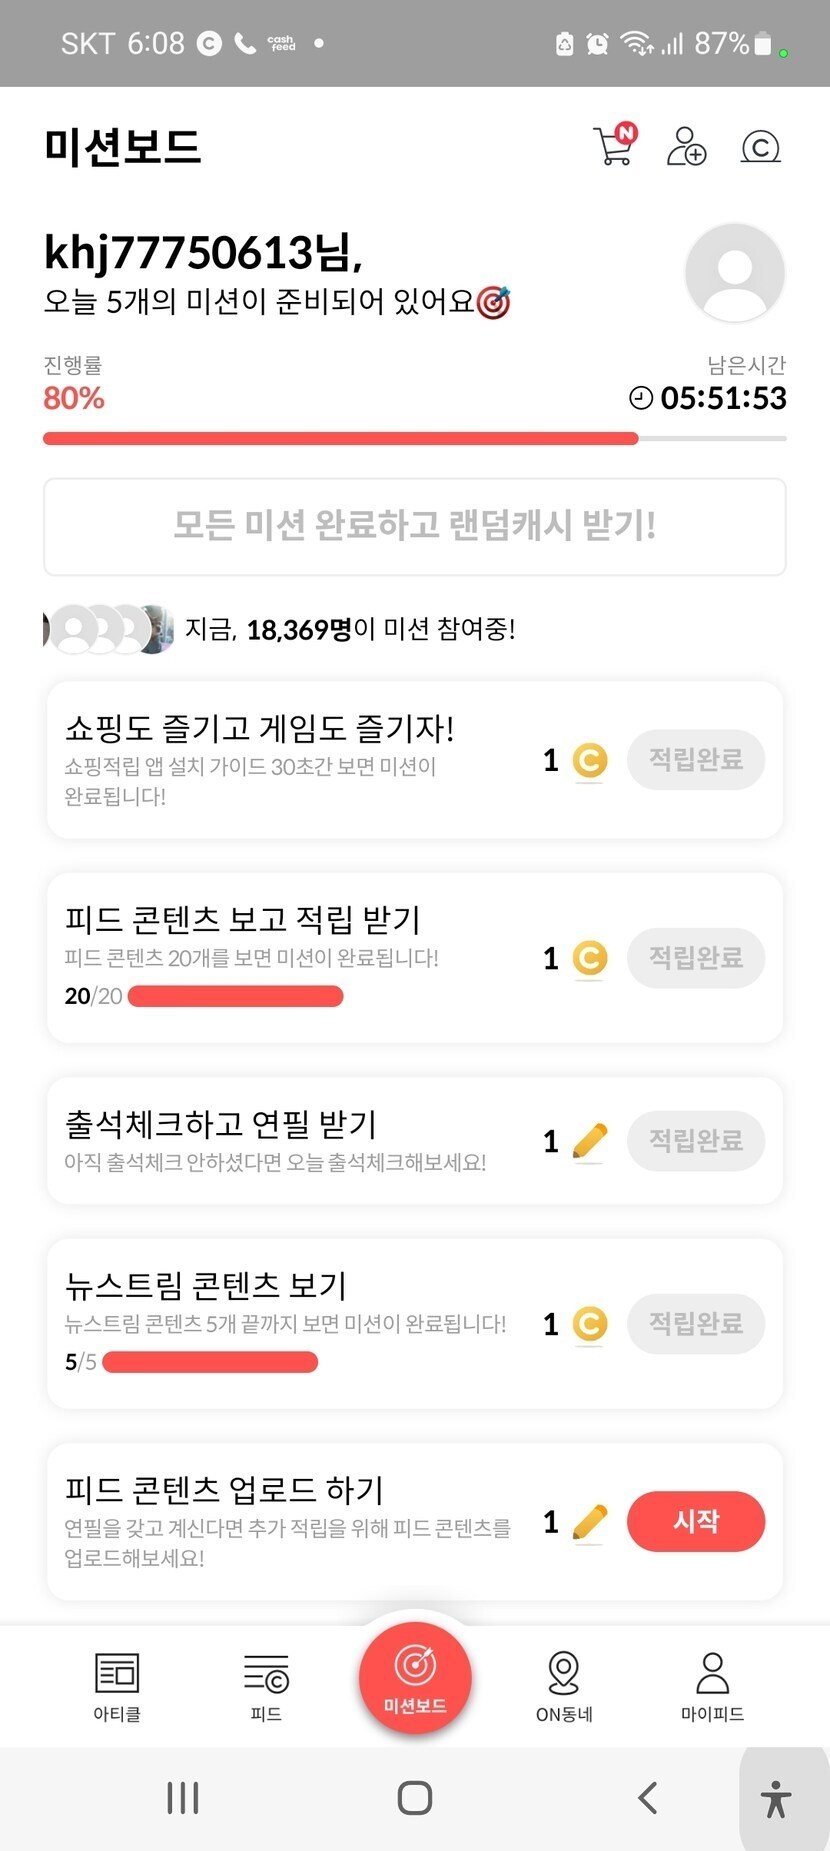This screenshot has width=830, height=1851.
Task: Open the cash coin icon in header
Action: pos(760,147)
